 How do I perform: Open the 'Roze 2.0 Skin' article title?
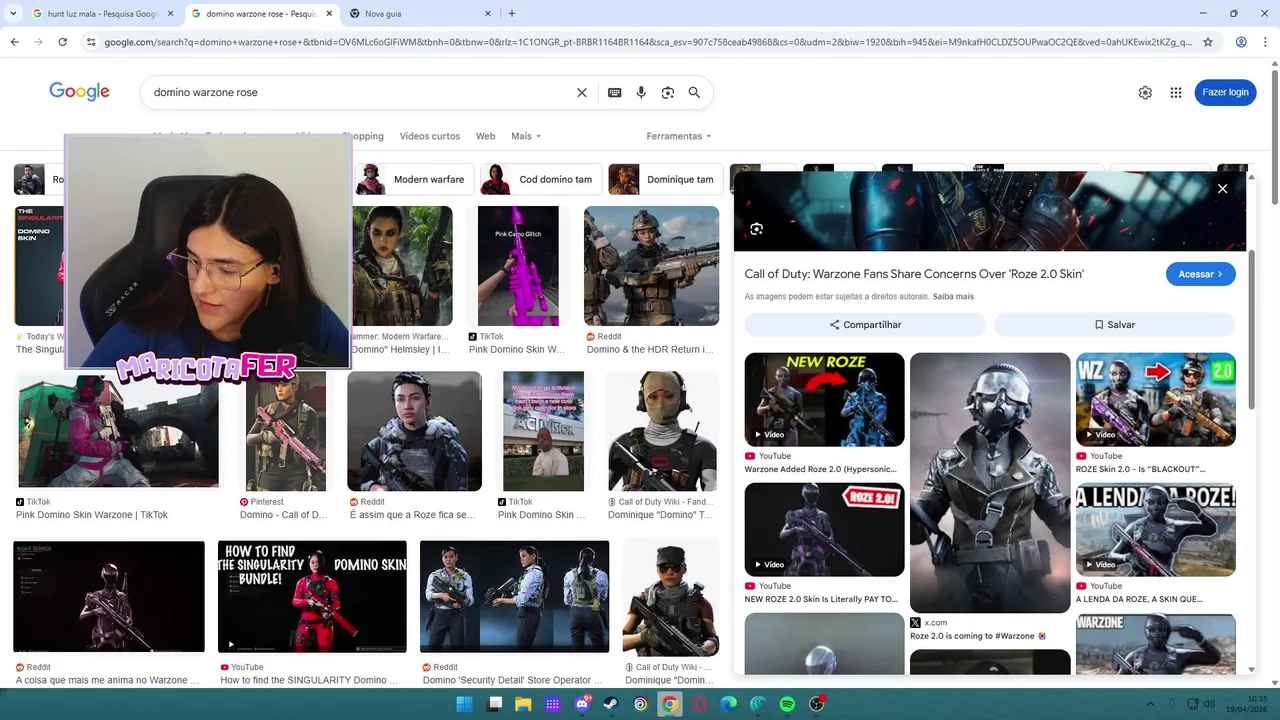(914, 274)
